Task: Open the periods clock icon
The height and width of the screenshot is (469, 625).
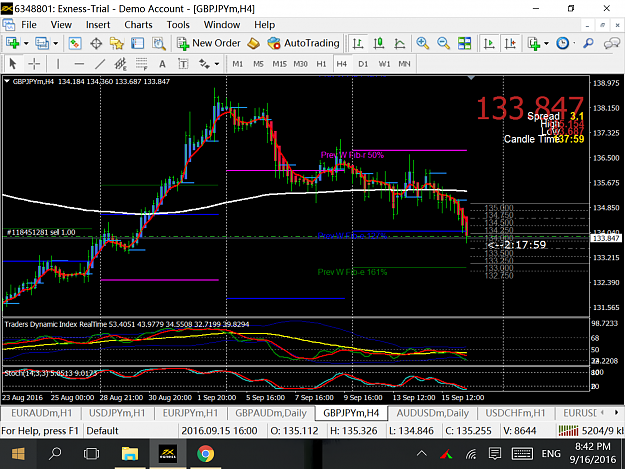Action: [562, 43]
